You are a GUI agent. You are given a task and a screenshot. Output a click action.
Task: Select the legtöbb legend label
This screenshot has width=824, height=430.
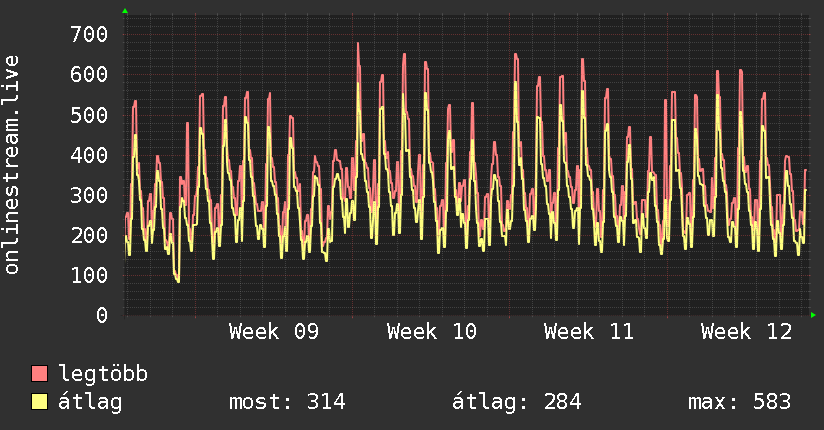pyautogui.click(x=103, y=374)
